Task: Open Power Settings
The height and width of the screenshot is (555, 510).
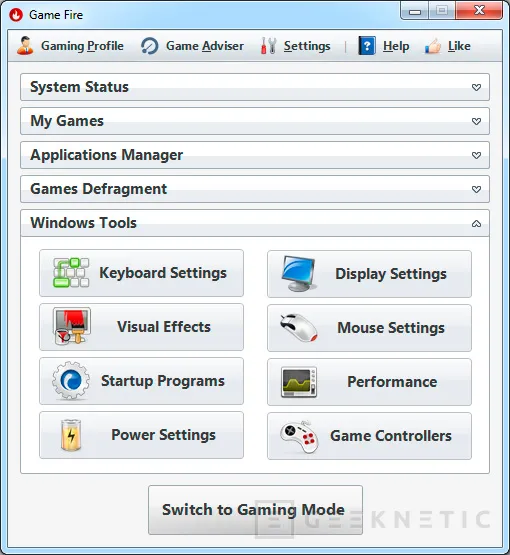Action: pyautogui.click(x=142, y=435)
